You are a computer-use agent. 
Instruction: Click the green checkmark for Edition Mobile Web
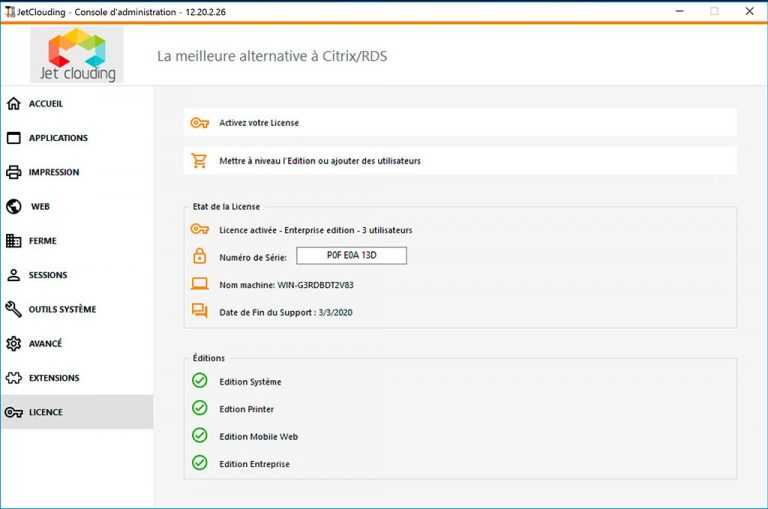click(199, 435)
